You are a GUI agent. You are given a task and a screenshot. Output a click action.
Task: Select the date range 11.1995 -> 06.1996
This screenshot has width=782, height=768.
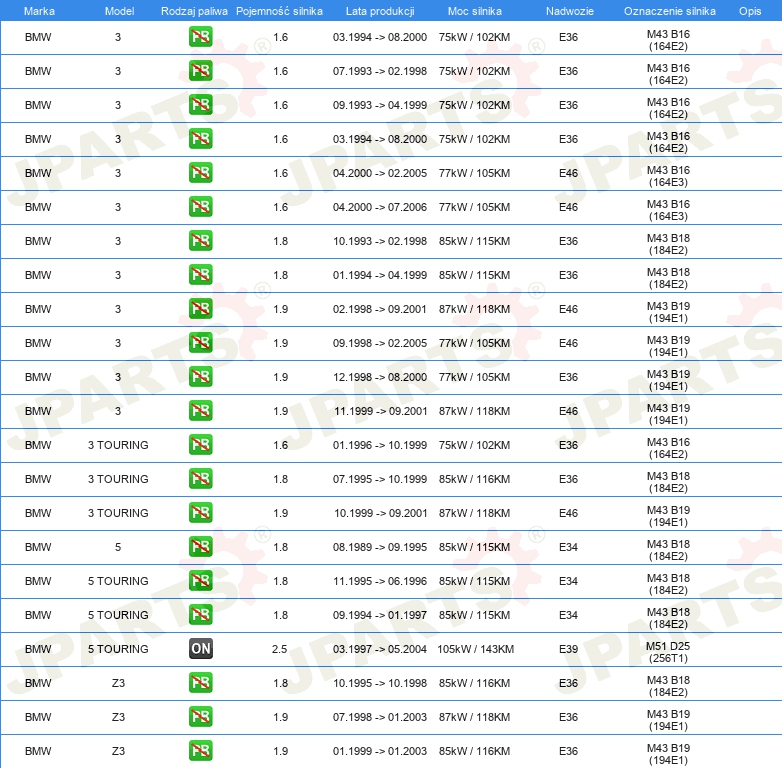coord(380,581)
